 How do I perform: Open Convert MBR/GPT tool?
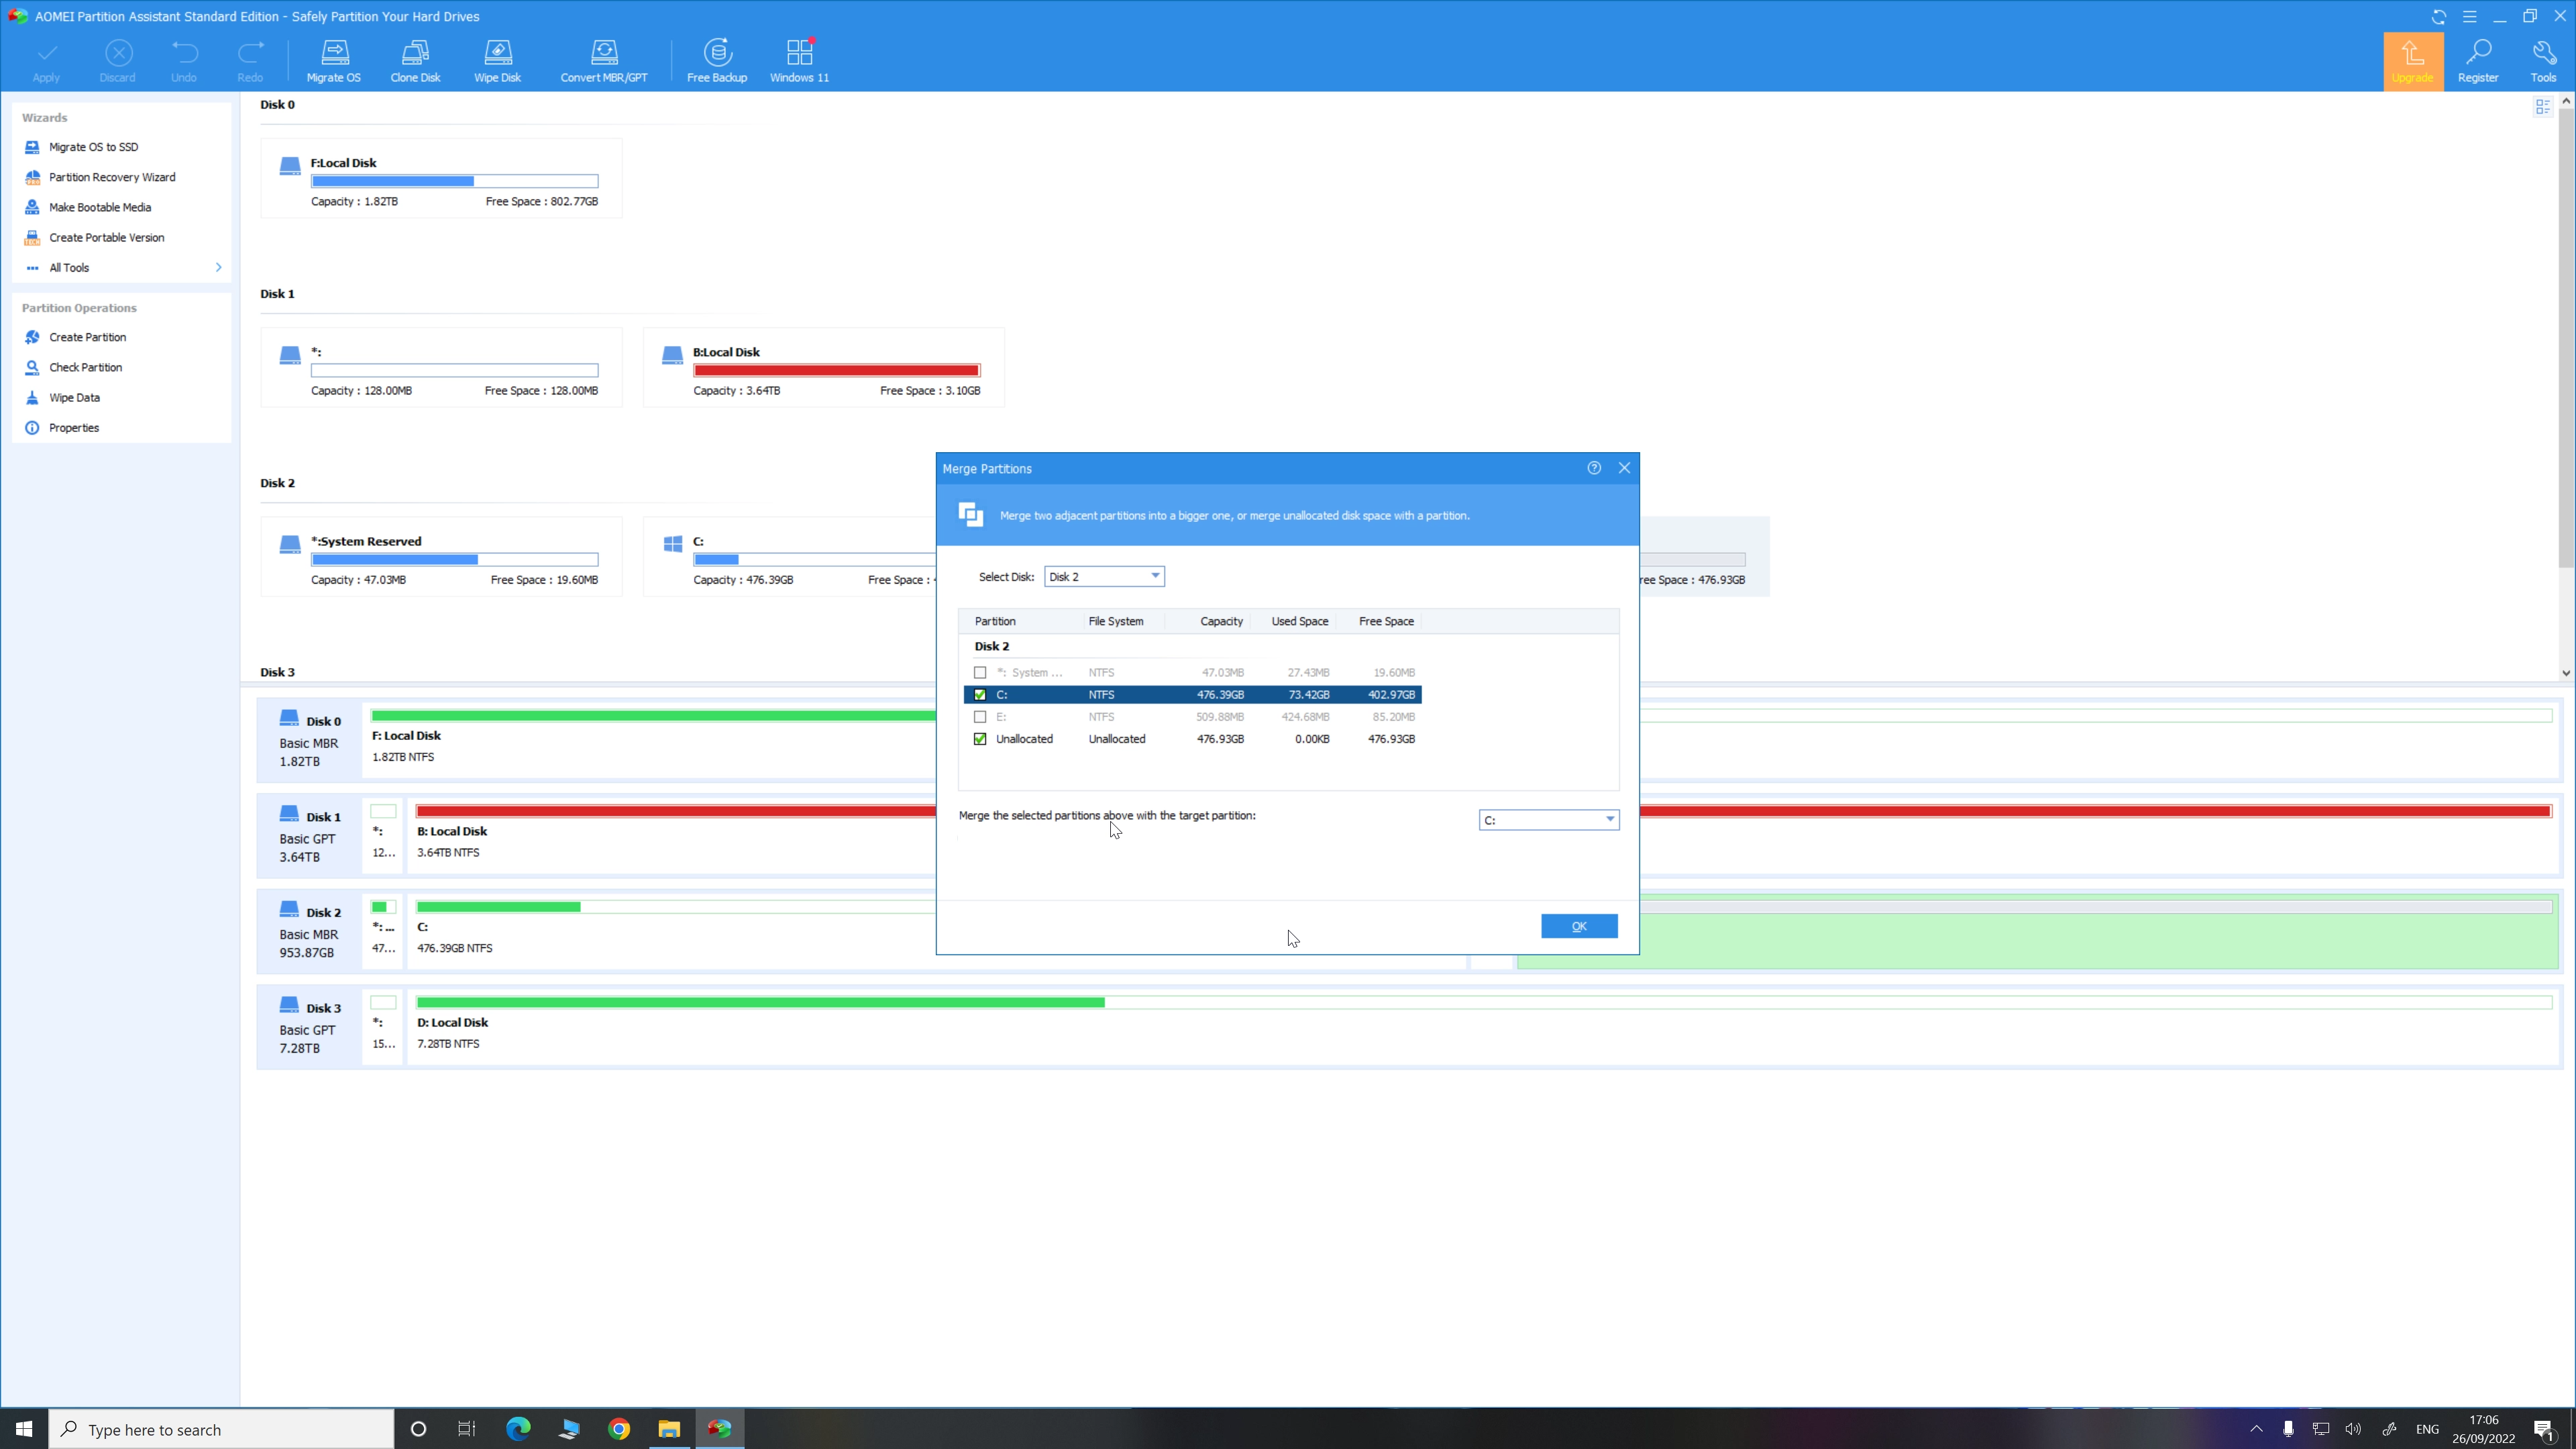pos(604,60)
